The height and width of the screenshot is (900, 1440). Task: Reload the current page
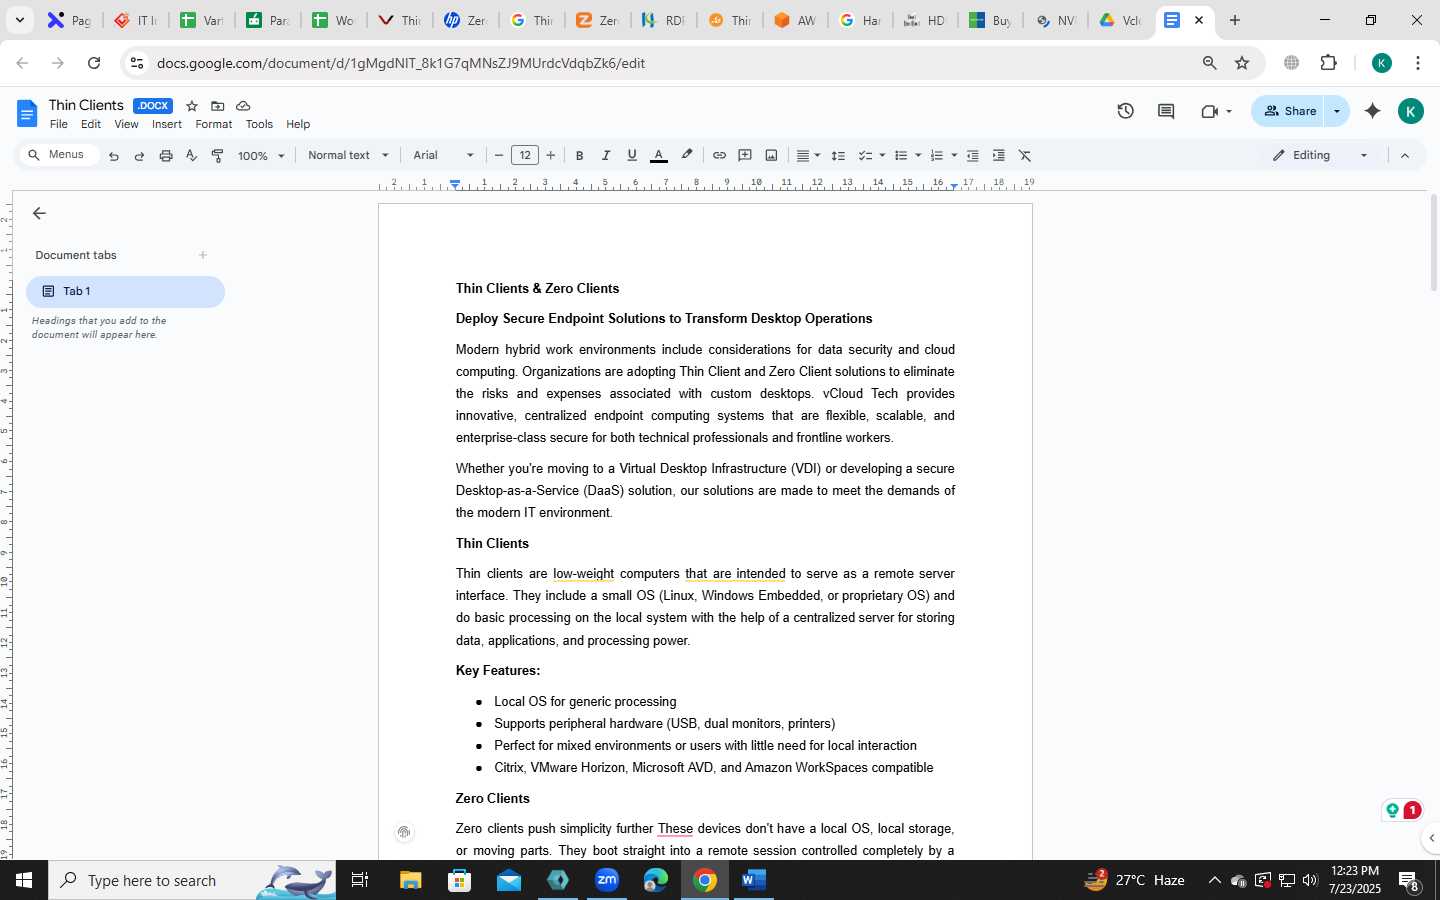[x=94, y=63]
